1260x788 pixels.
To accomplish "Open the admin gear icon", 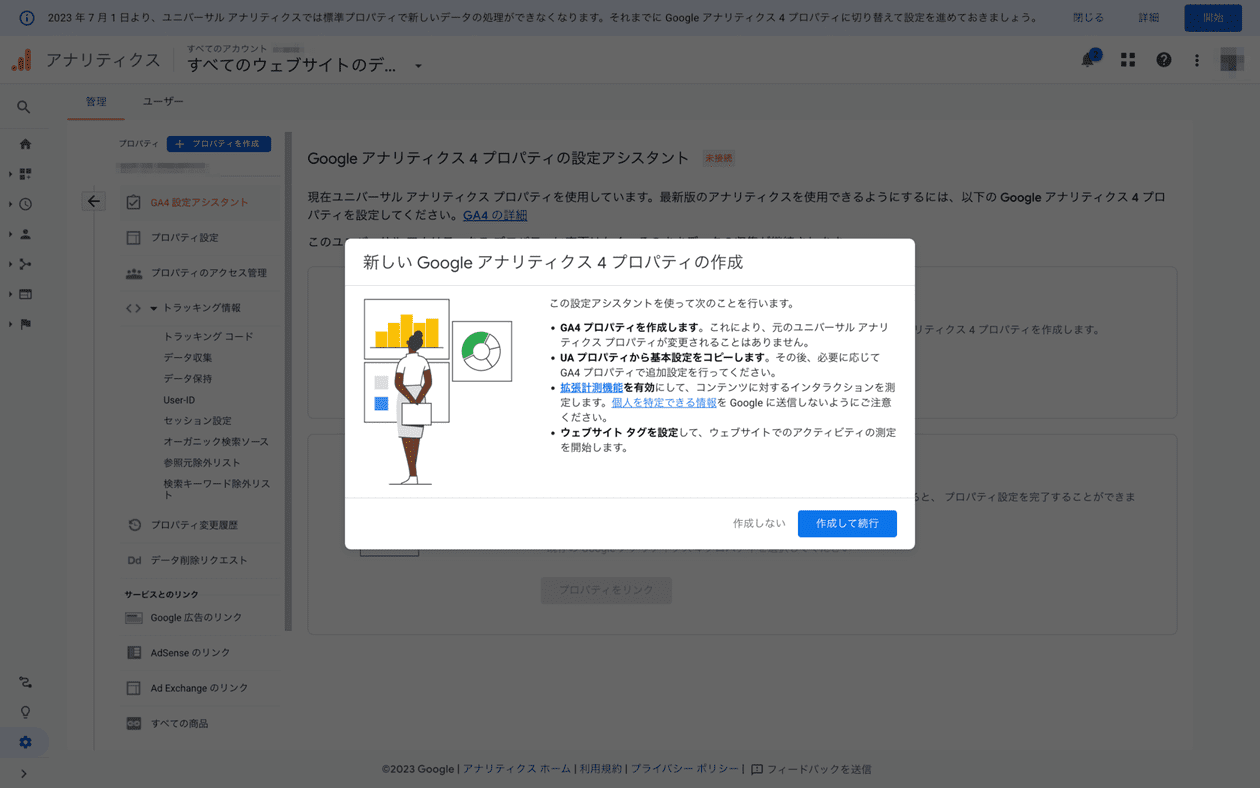I will click(x=25, y=742).
